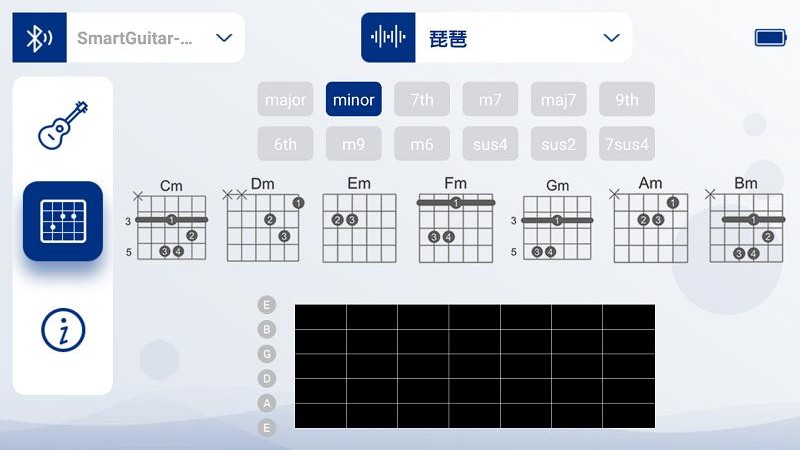Image resolution: width=800 pixels, height=450 pixels.
Task: Click the Bluetooth connection icon
Action: [40, 38]
